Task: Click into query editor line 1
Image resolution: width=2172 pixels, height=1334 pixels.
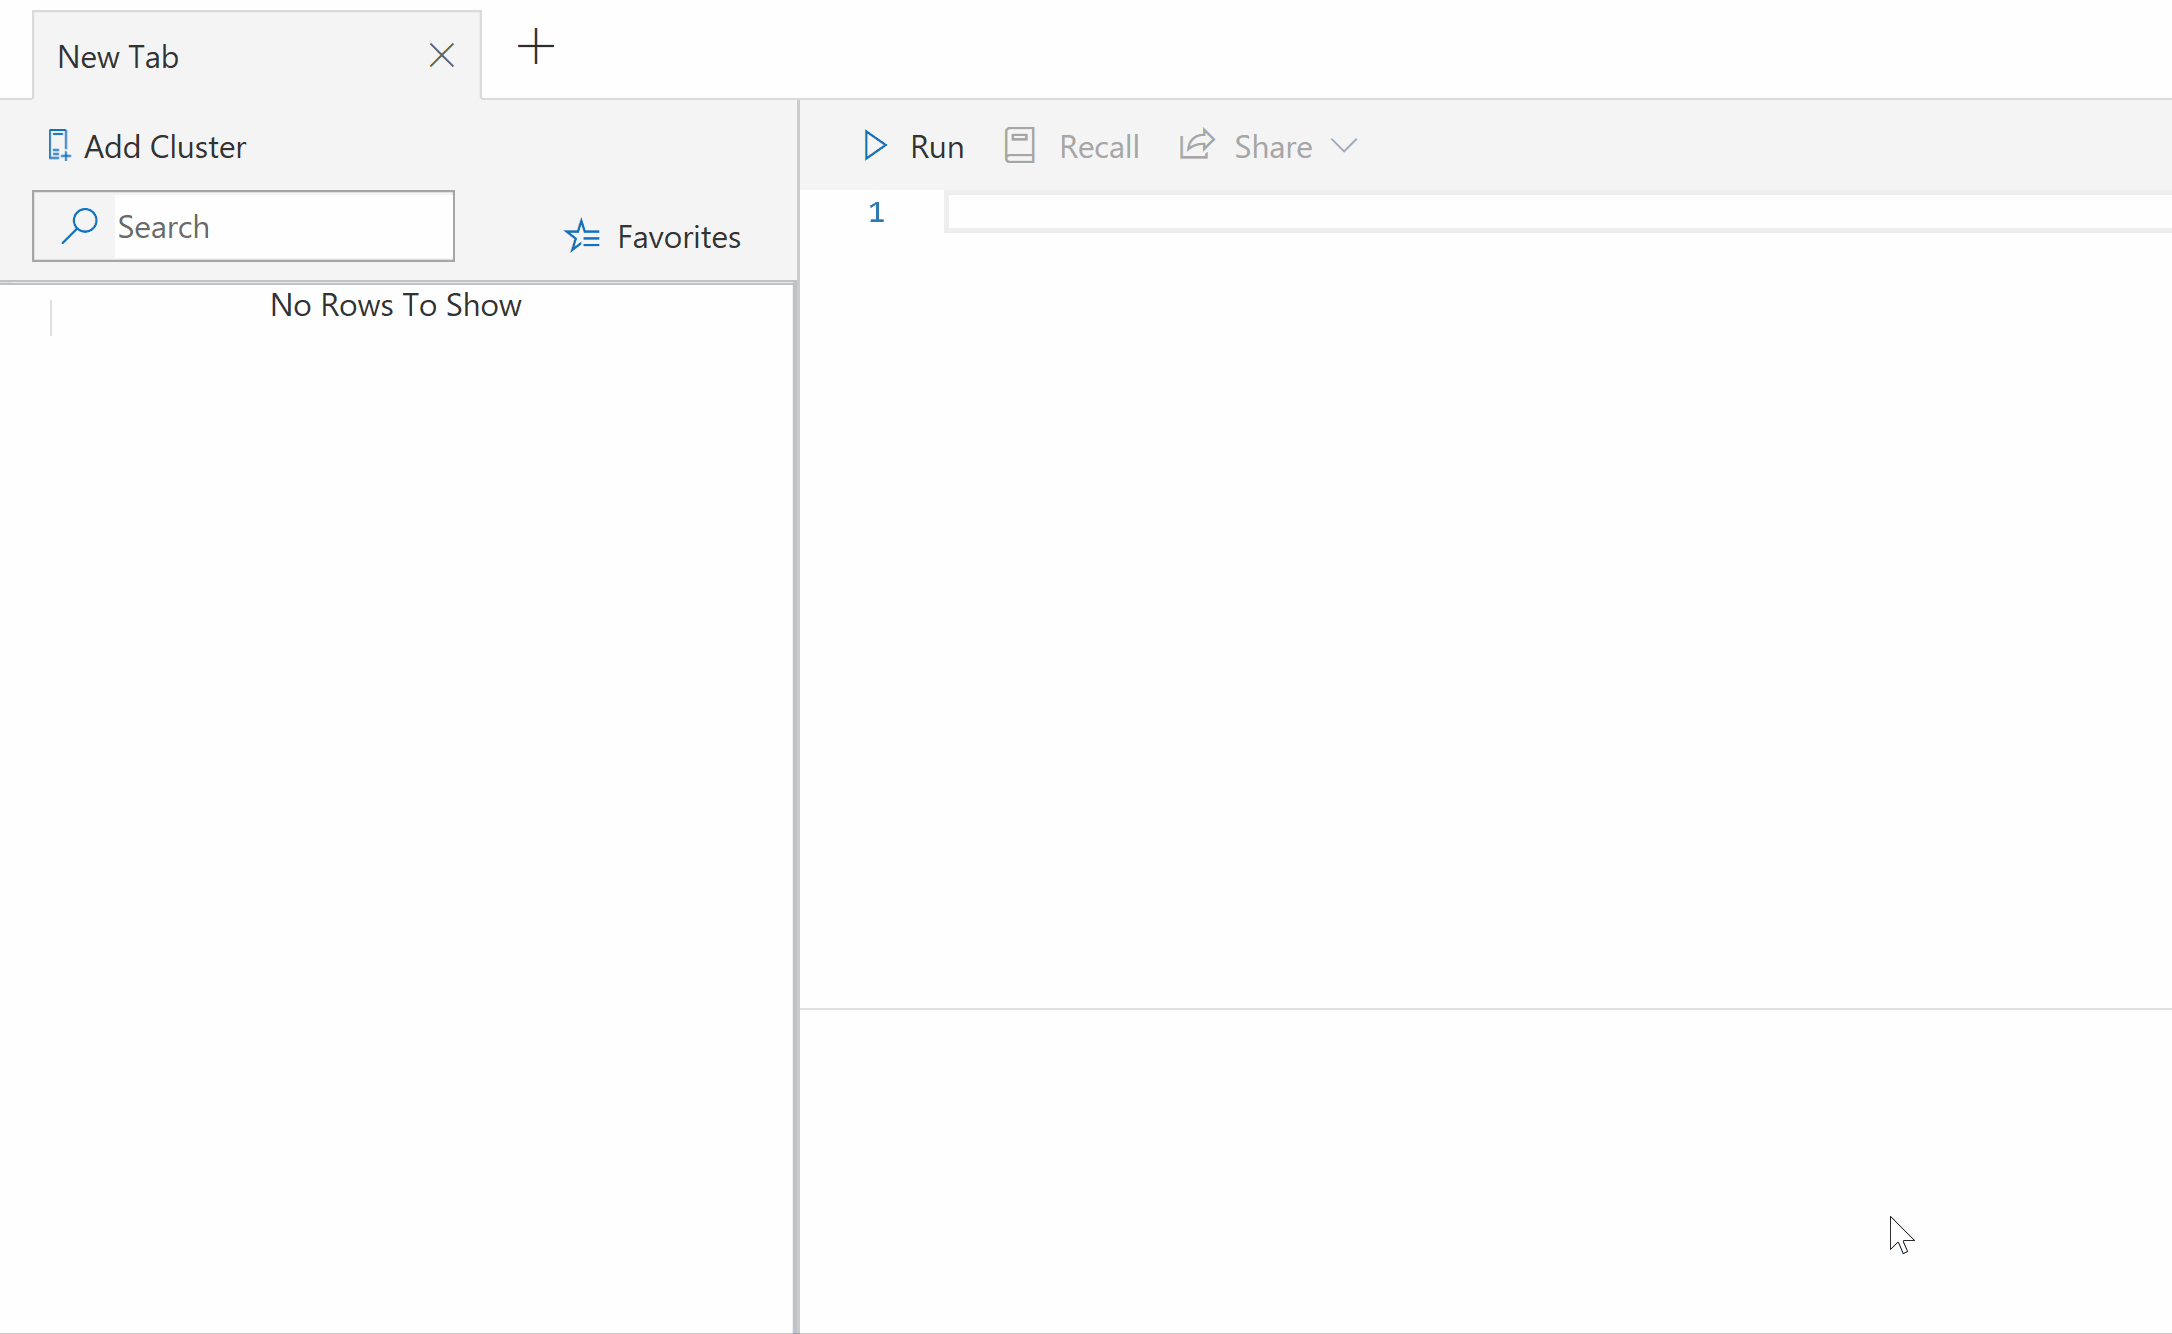Action: [1500, 213]
